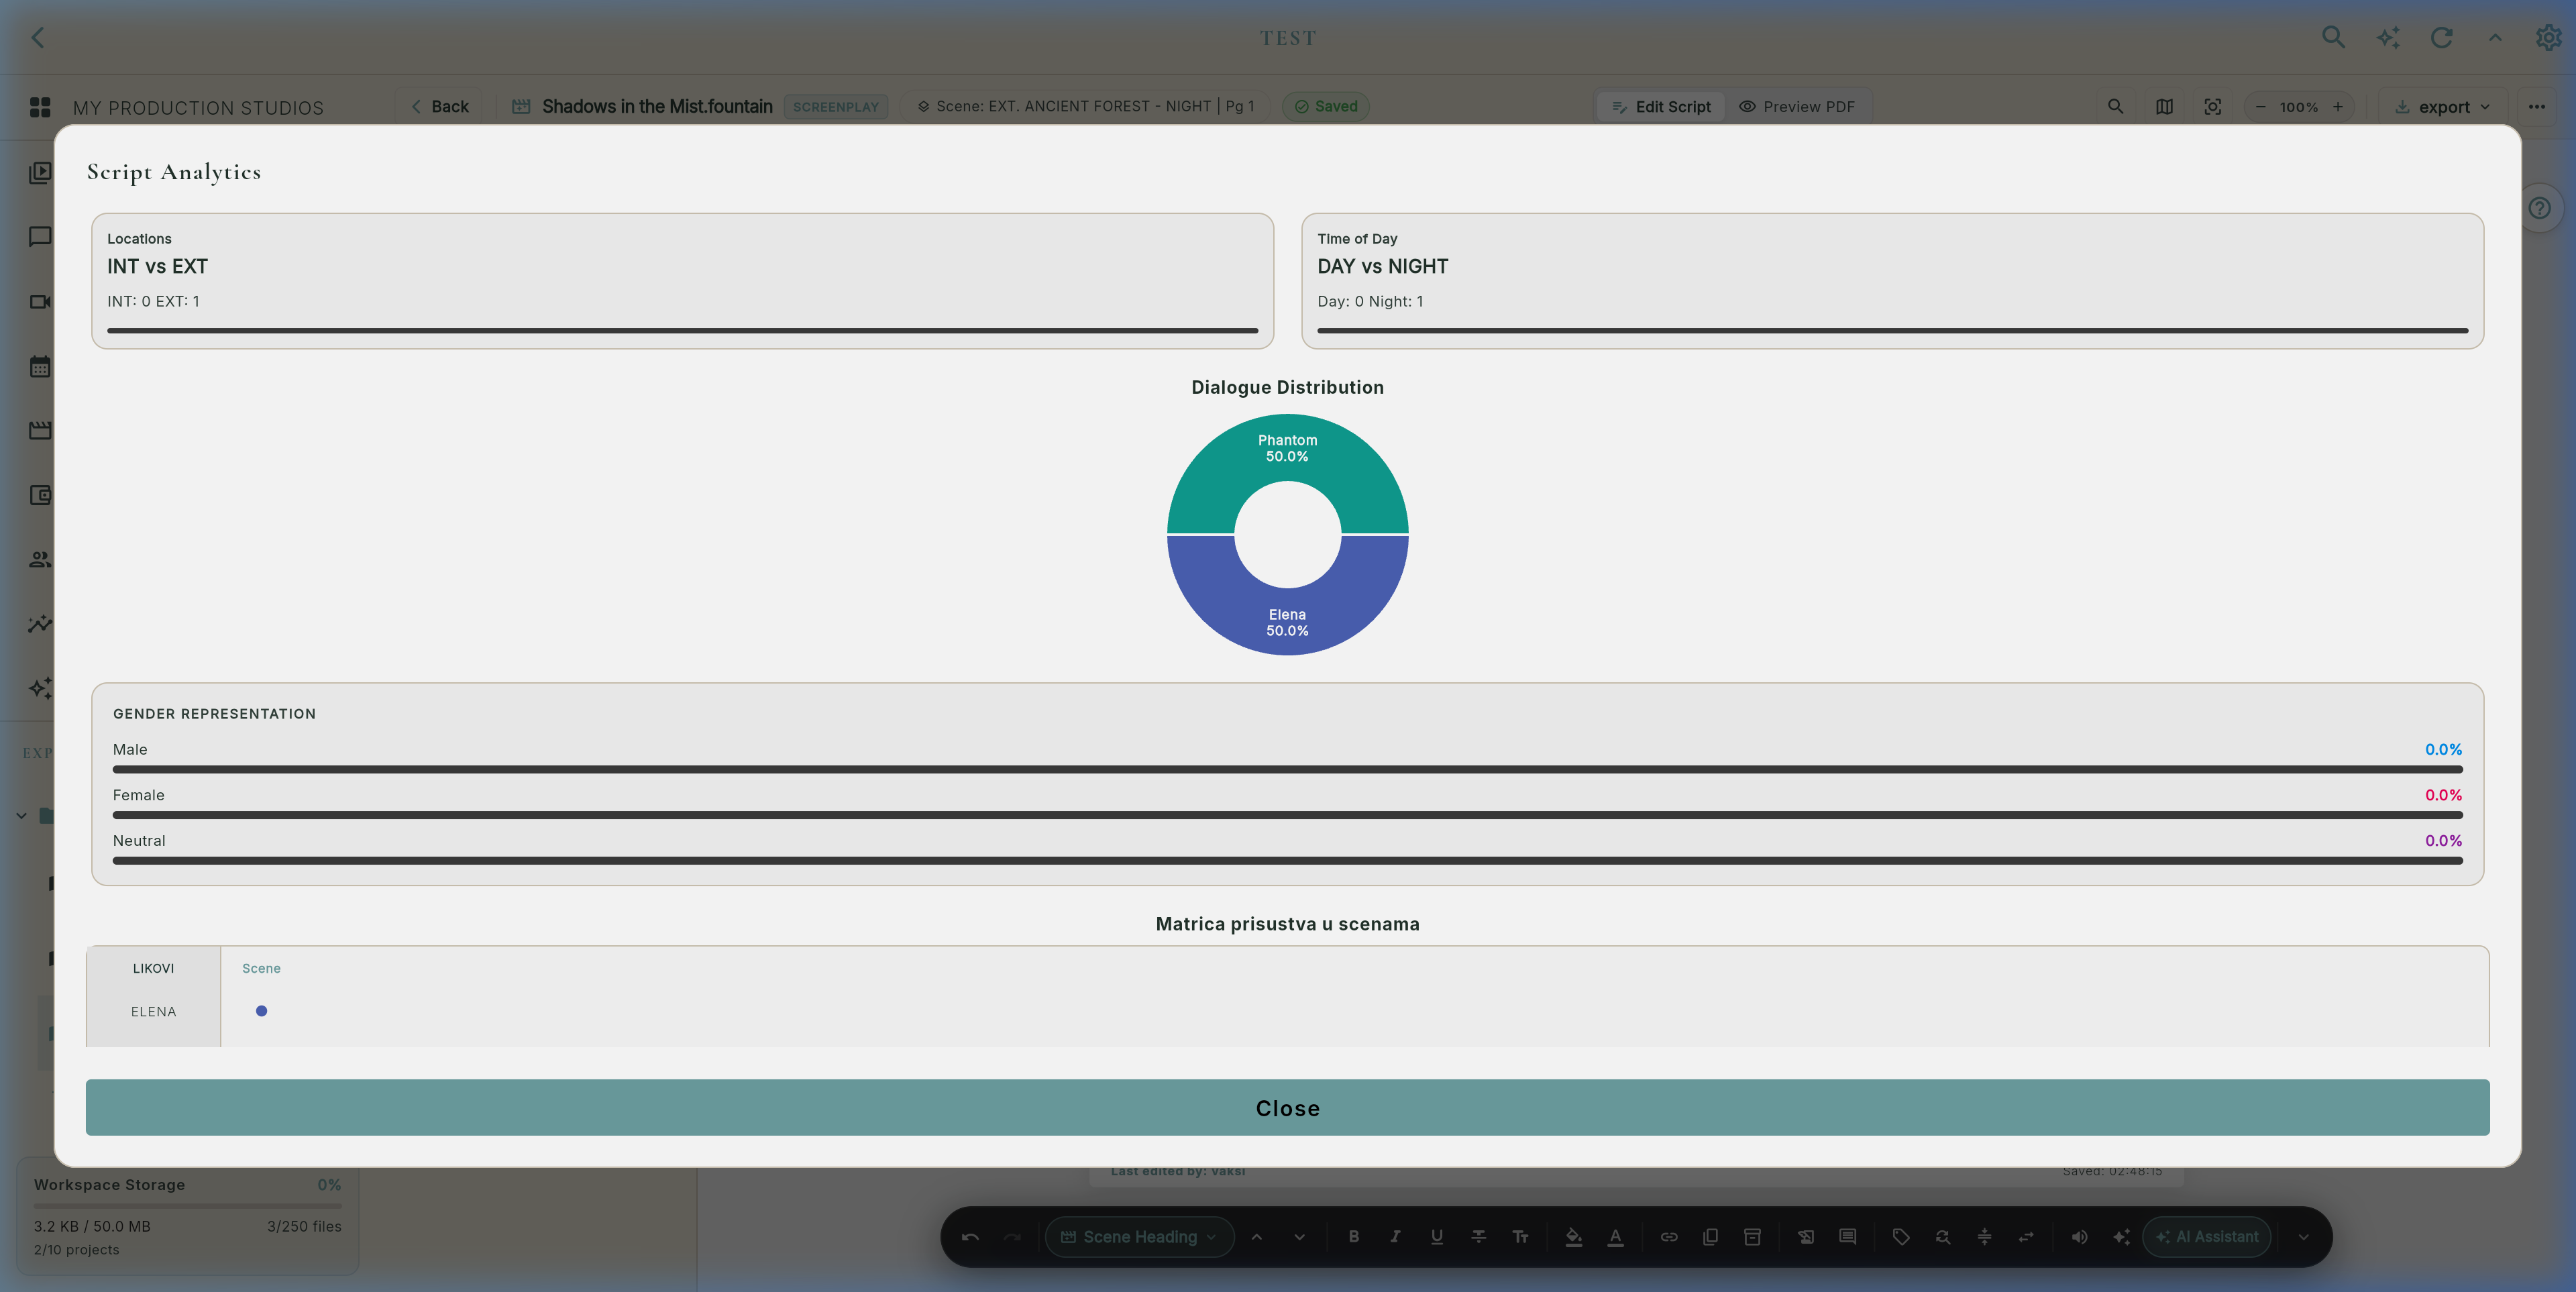This screenshot has height=1292, width=2576.
Task: Click the search icon in the top bar
Action: (x=2333, y=38)
